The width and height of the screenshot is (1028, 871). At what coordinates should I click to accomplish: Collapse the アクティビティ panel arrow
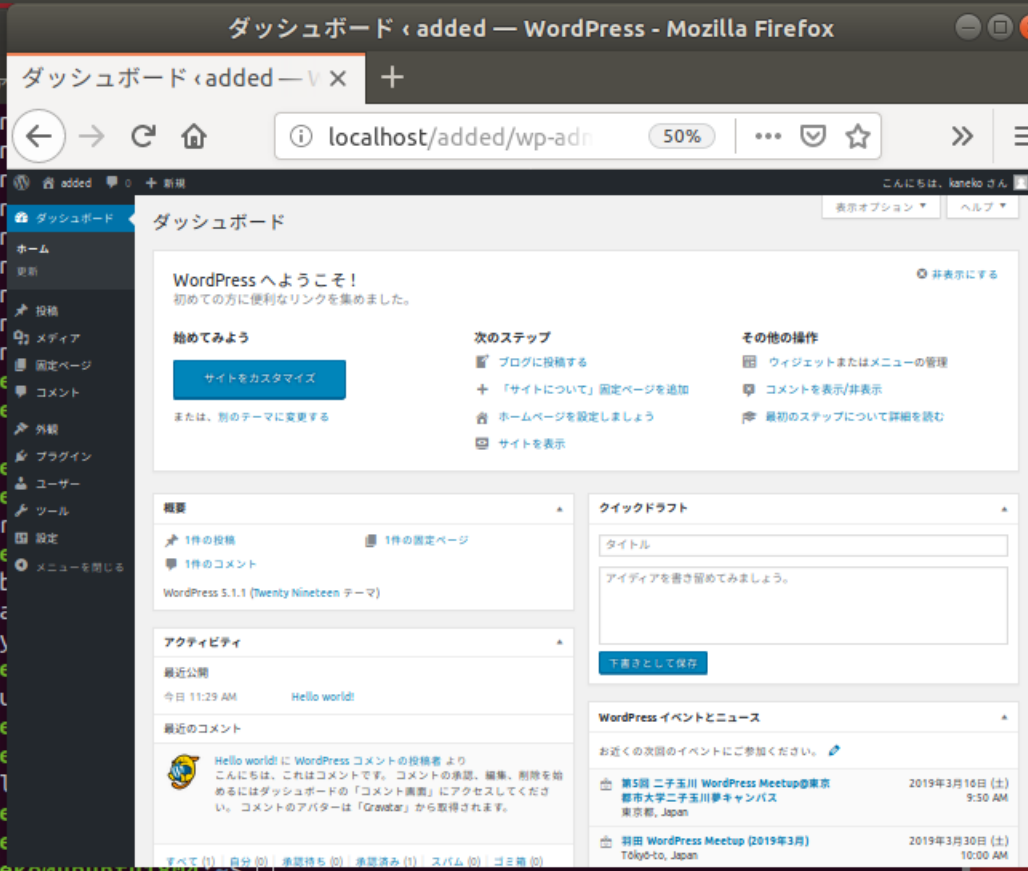point(559,642)
